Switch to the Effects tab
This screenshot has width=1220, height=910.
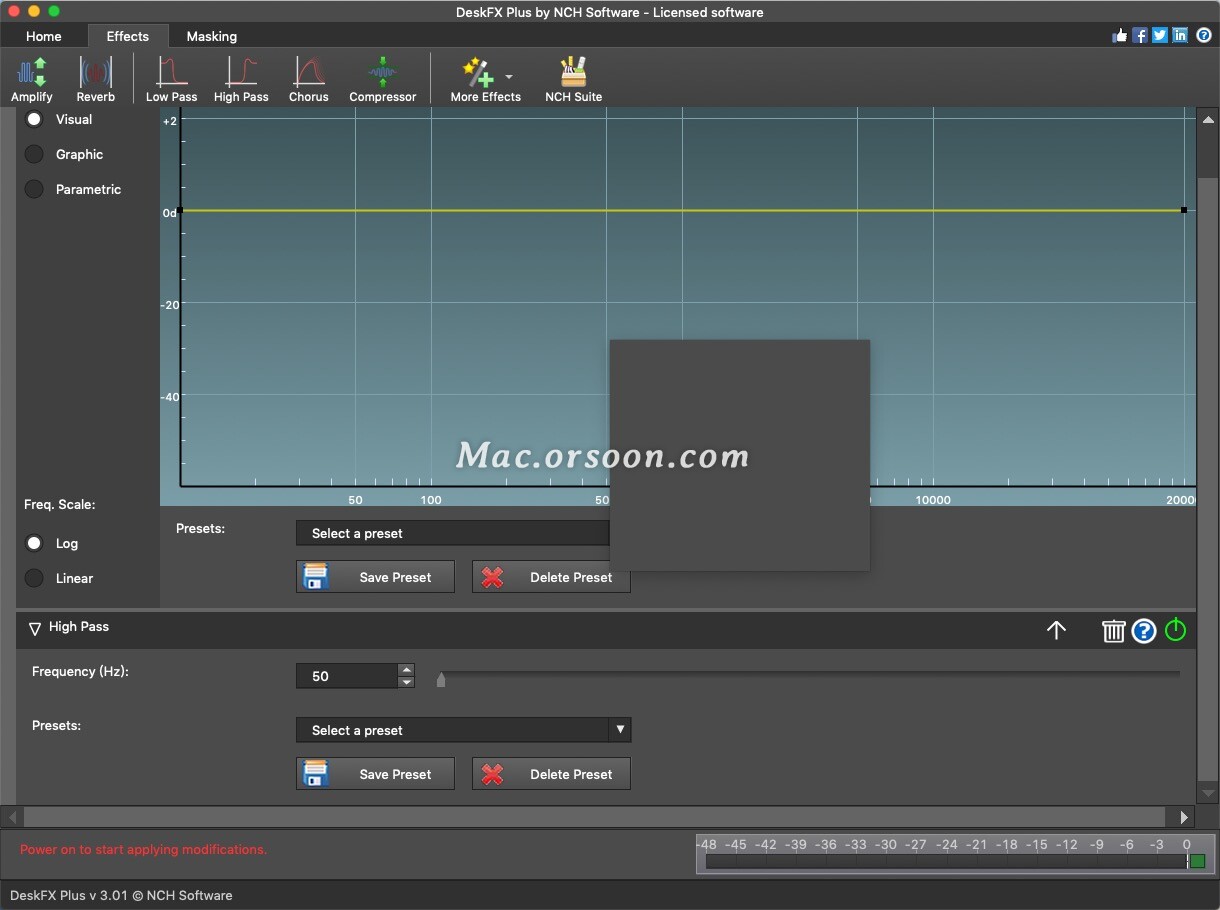(128, 36)
